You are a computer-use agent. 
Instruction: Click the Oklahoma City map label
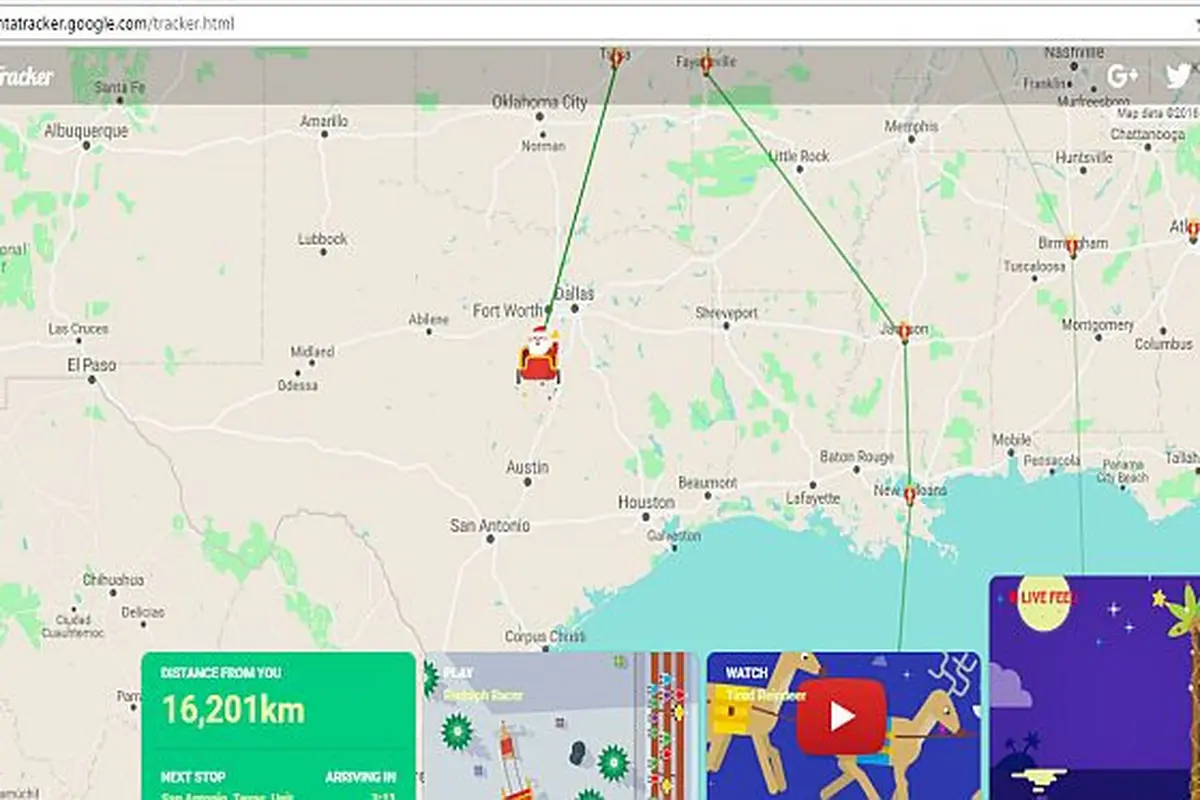pos(539,102)
